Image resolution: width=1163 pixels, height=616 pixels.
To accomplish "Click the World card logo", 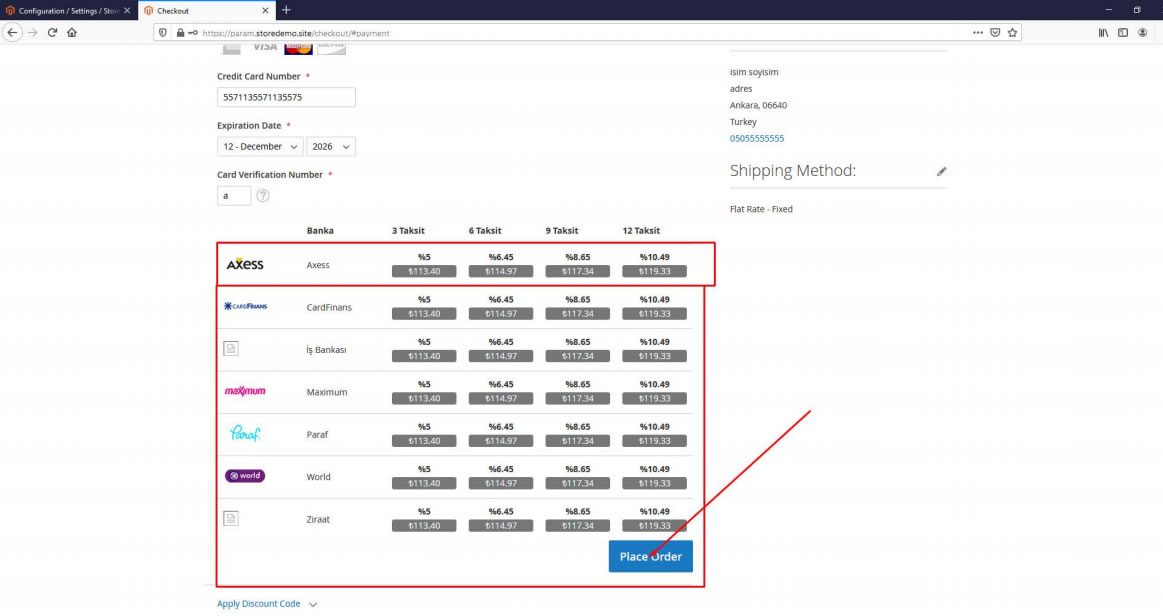I will pos(245,476).
